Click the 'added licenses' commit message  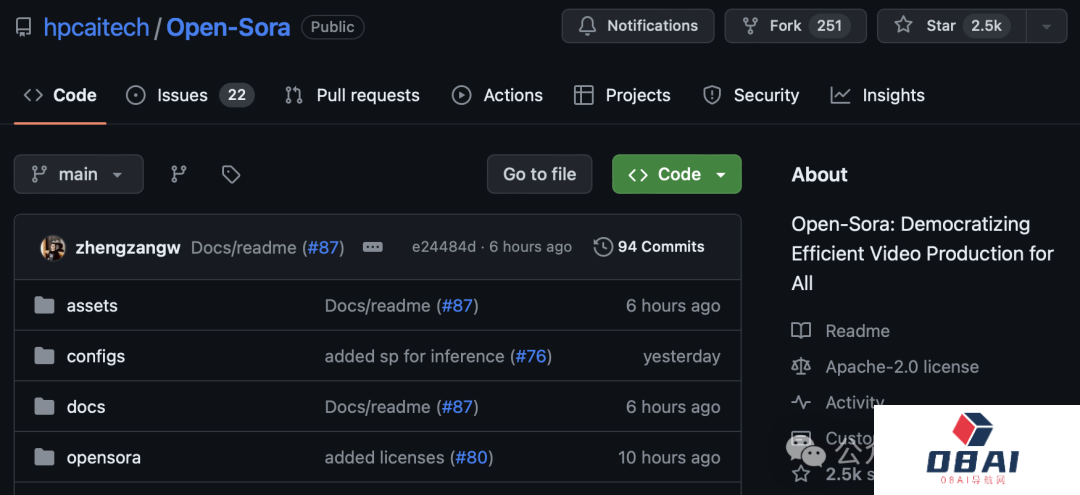[x=384, y=458]
